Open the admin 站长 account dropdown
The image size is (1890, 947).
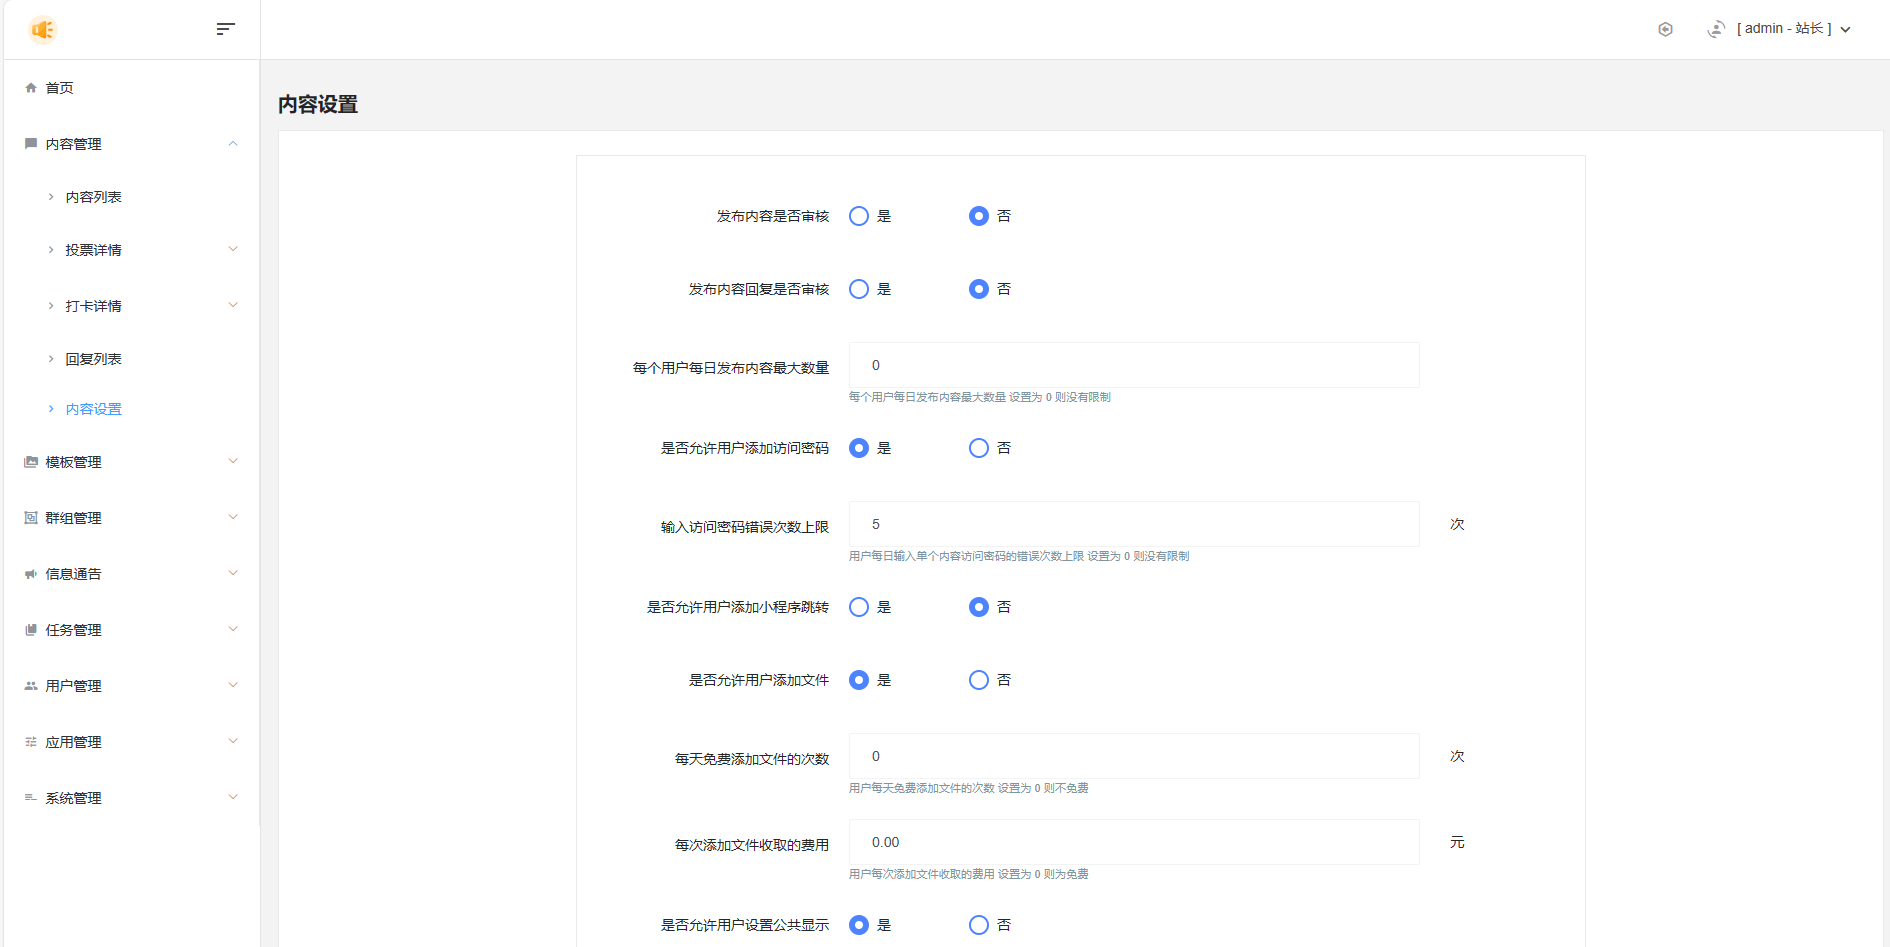point(1792,29)
